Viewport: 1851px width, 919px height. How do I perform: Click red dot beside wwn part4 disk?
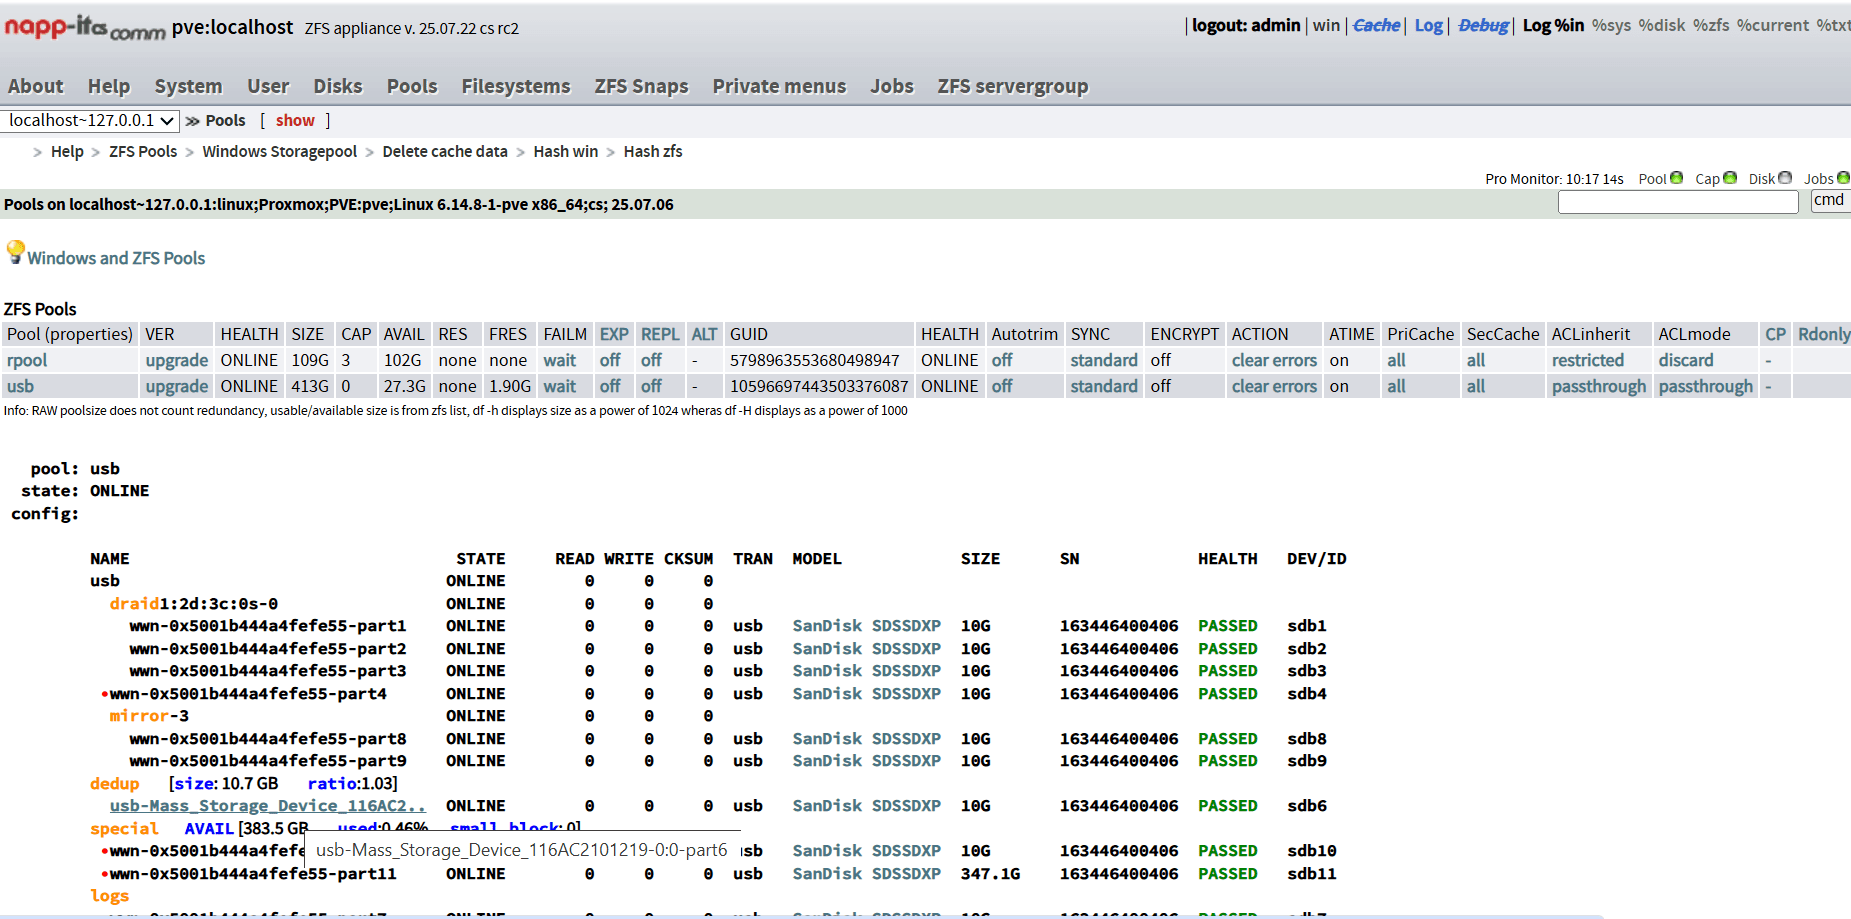104,694
